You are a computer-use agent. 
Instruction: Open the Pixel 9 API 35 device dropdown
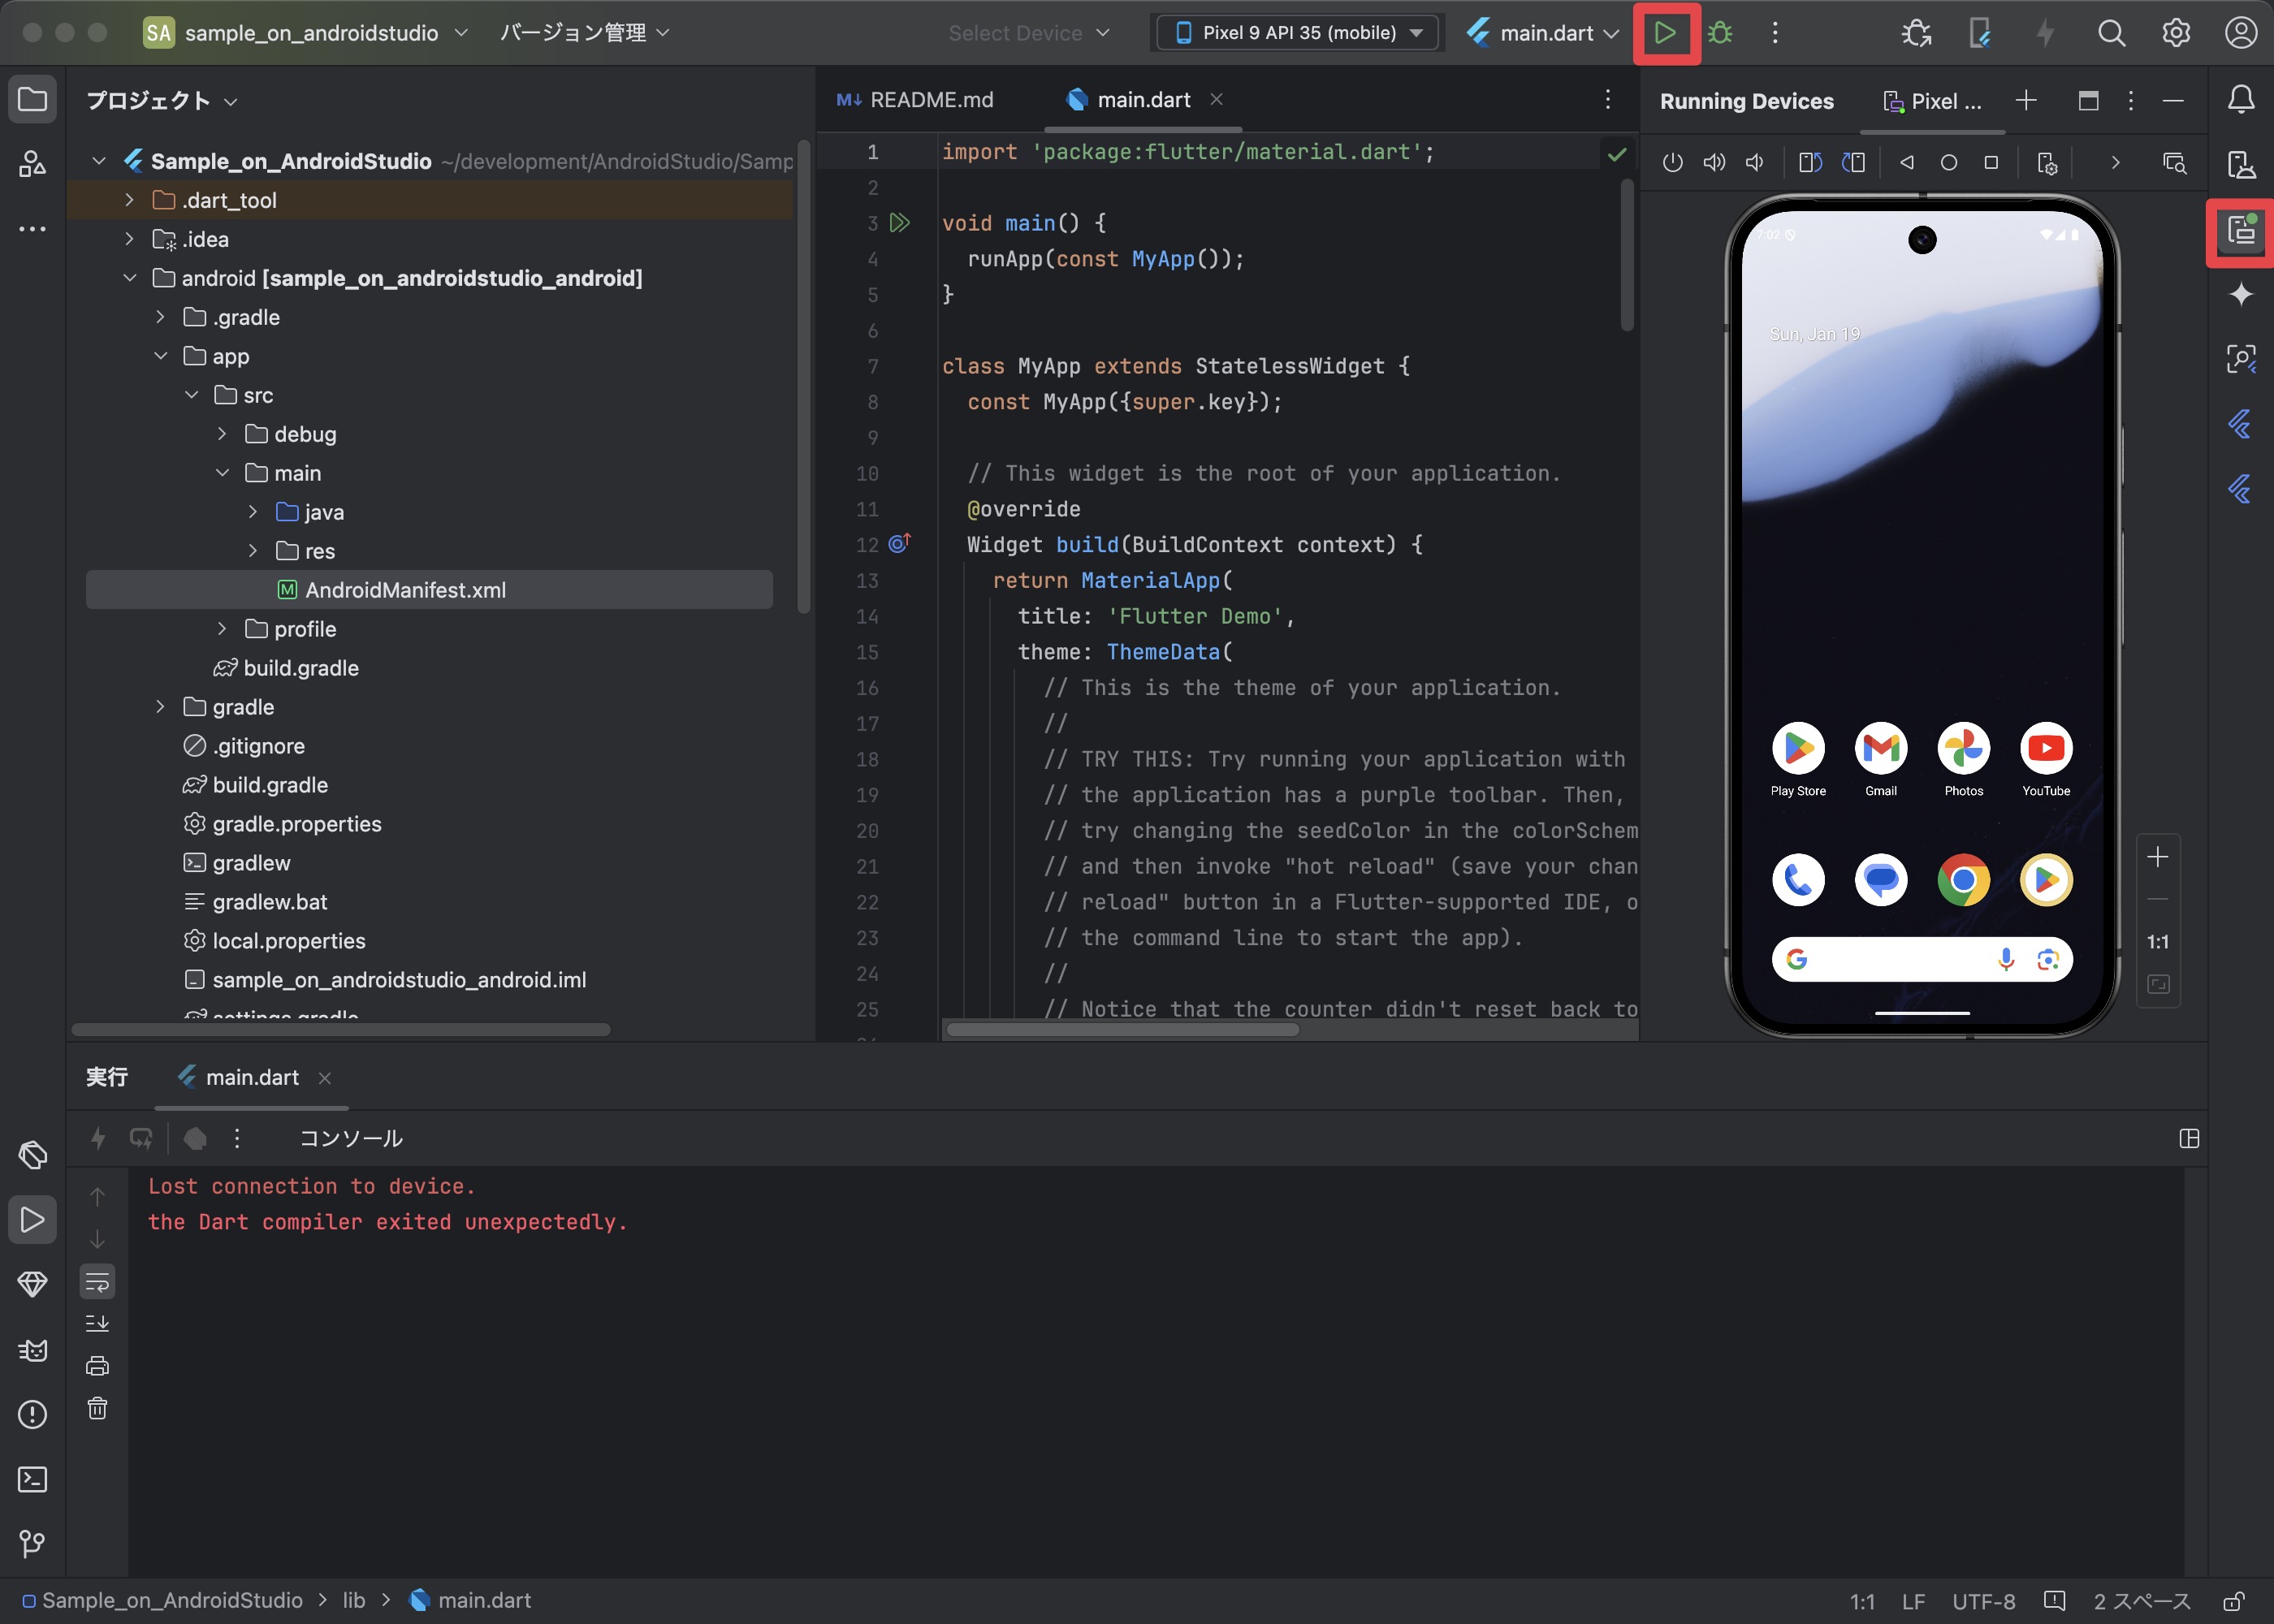(x=1295, y=32)
